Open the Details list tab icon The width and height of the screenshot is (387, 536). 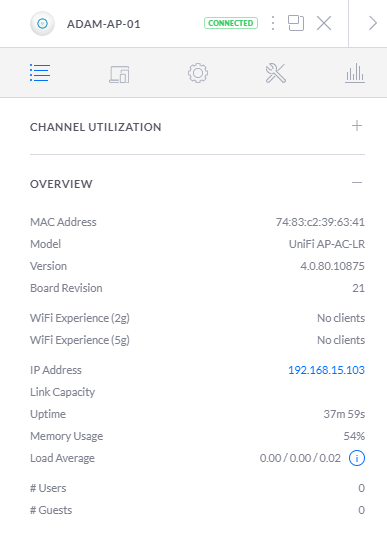point(40,73)
